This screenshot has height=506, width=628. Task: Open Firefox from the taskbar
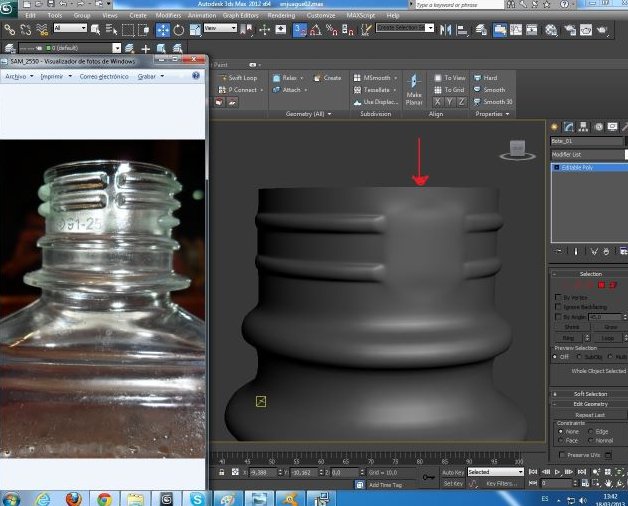[74, 499]
